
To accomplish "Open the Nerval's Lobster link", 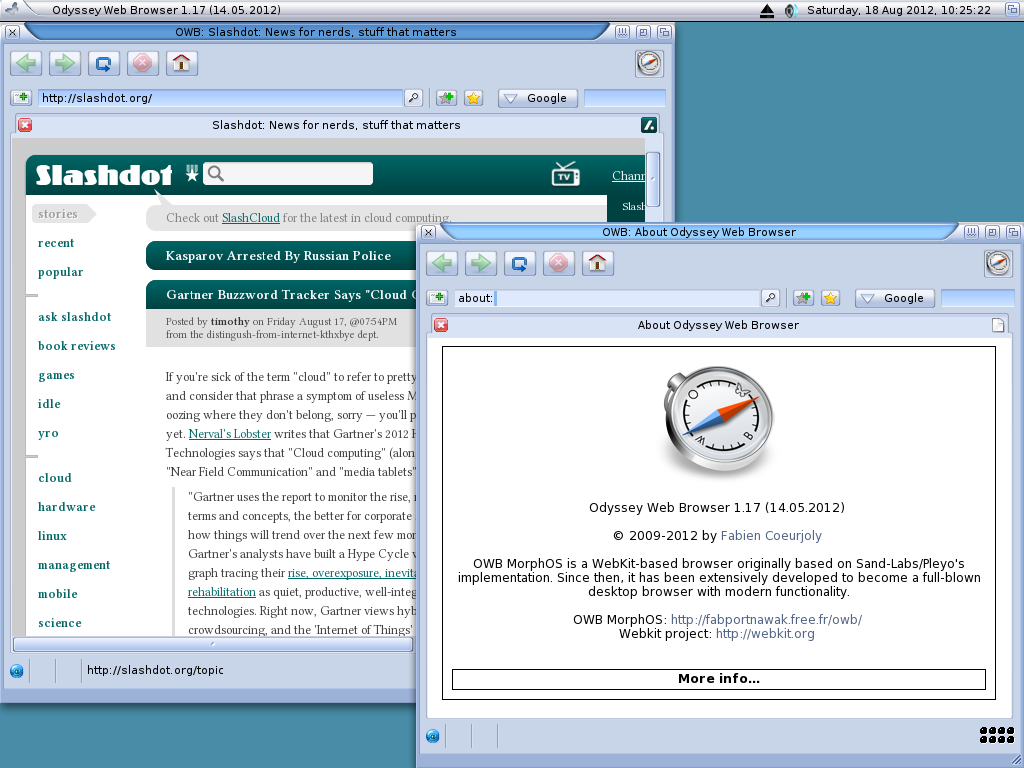I will point(230,434).
